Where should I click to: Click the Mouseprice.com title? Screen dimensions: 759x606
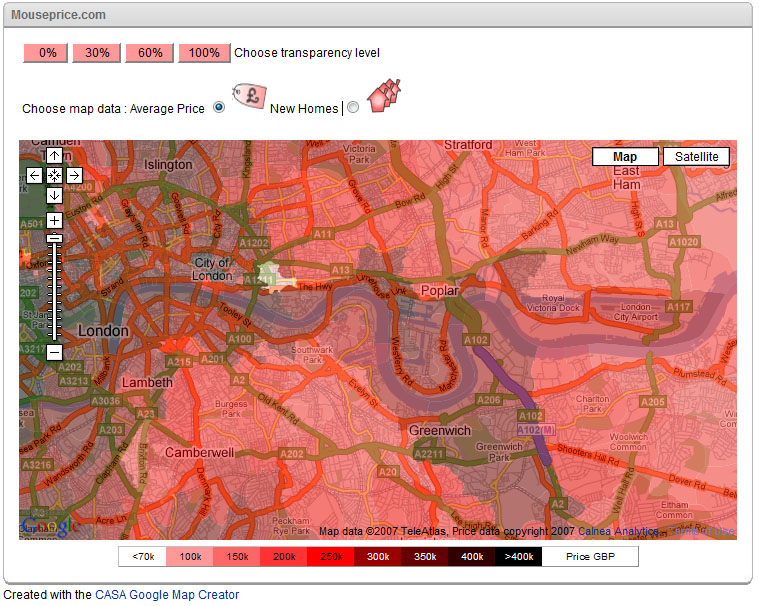(58, 15)
